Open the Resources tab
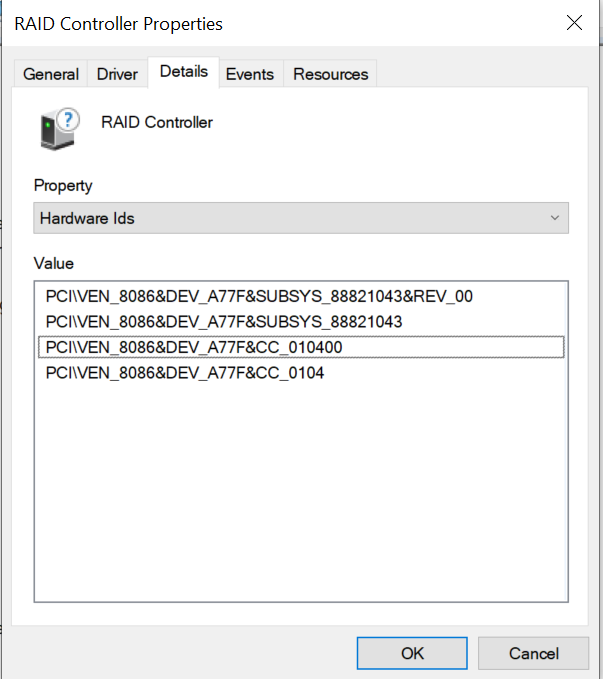603x679 pixels. coord(330,74)
